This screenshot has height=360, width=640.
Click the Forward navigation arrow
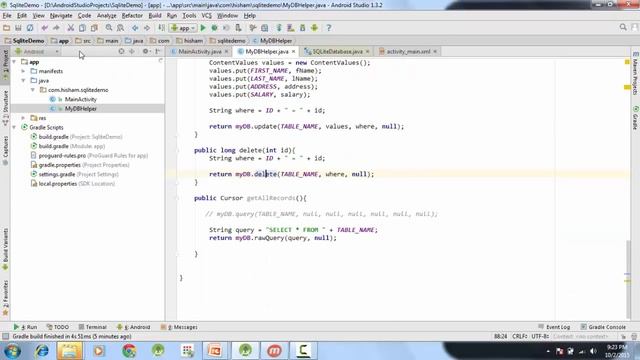pos(147,28)
